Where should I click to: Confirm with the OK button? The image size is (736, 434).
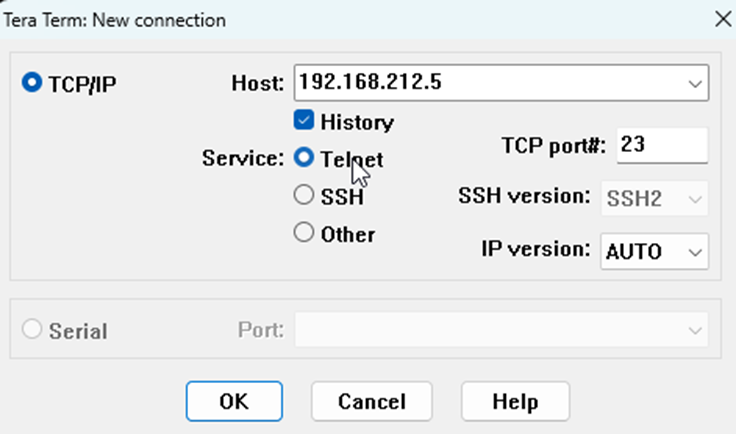point(234,402)
